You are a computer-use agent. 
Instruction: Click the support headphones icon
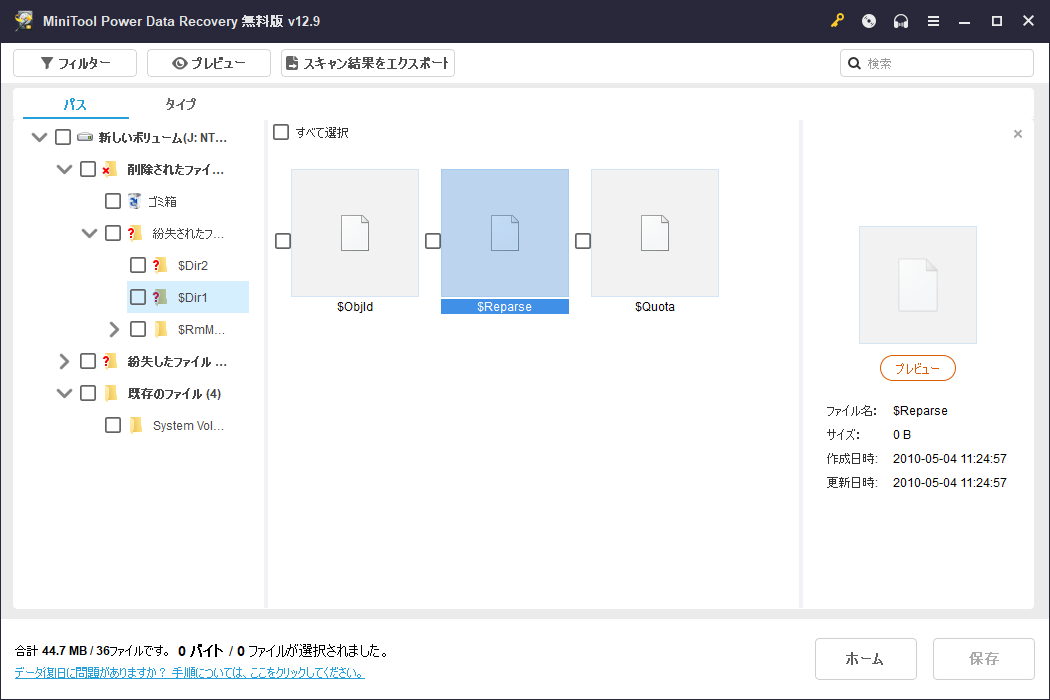pos(901,21)
